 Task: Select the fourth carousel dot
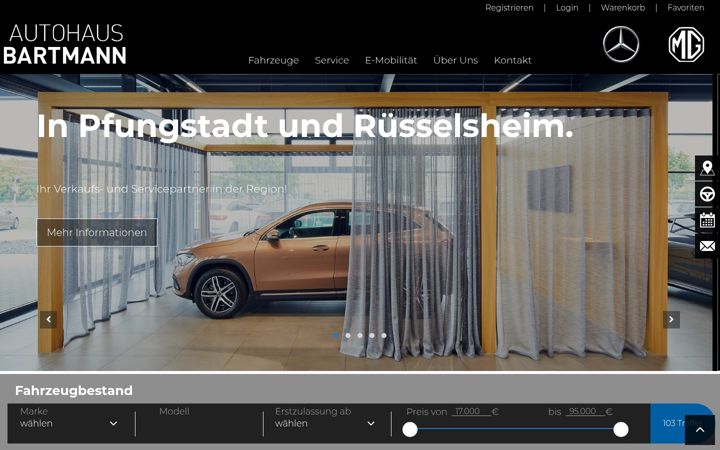tap(372, 335)
